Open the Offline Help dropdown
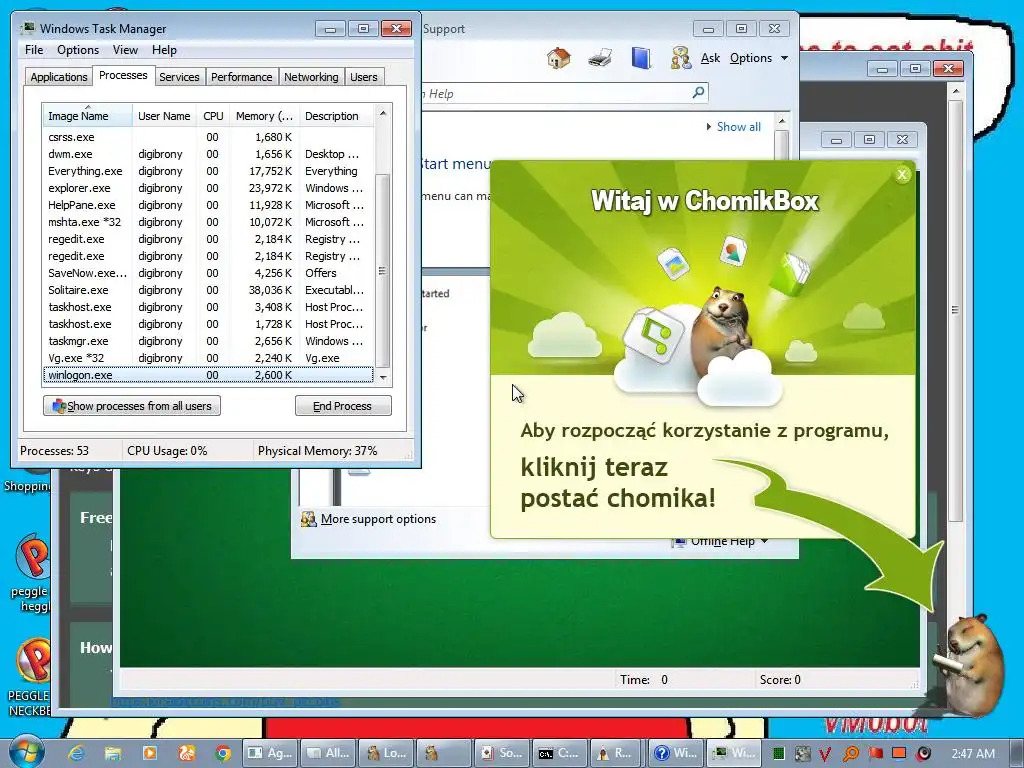1024x768 pixels. [x=721, y=541]
